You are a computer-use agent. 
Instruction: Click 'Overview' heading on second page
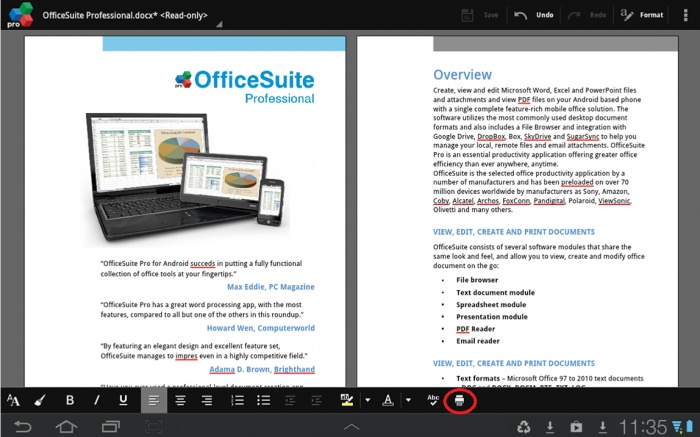pos(462,75)
